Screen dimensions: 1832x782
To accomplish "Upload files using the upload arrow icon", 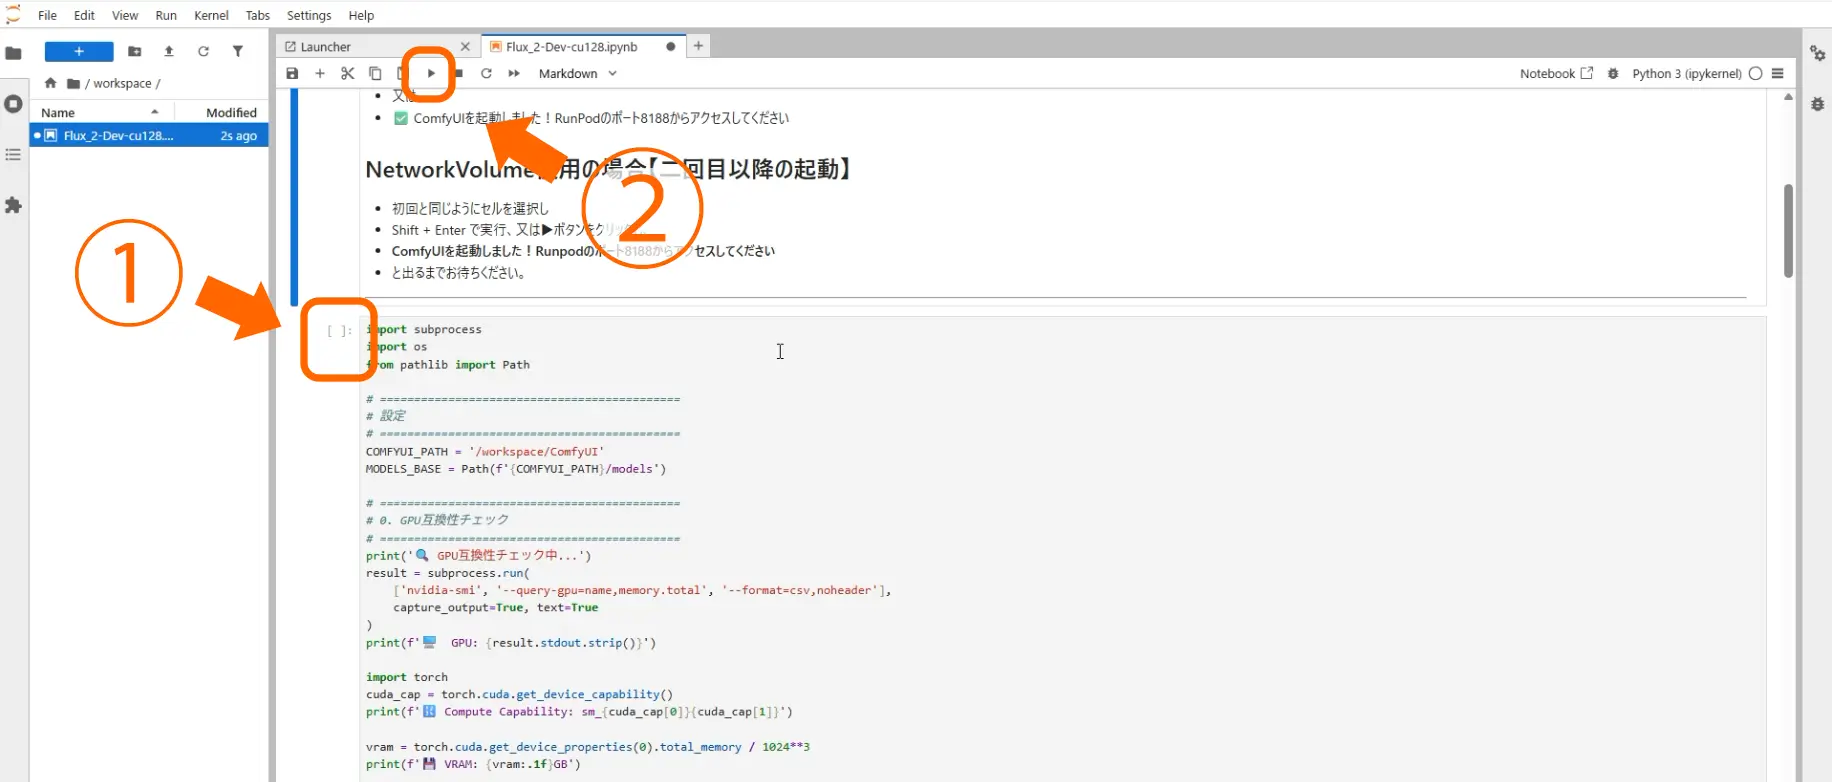I will [x=169, y=51].
